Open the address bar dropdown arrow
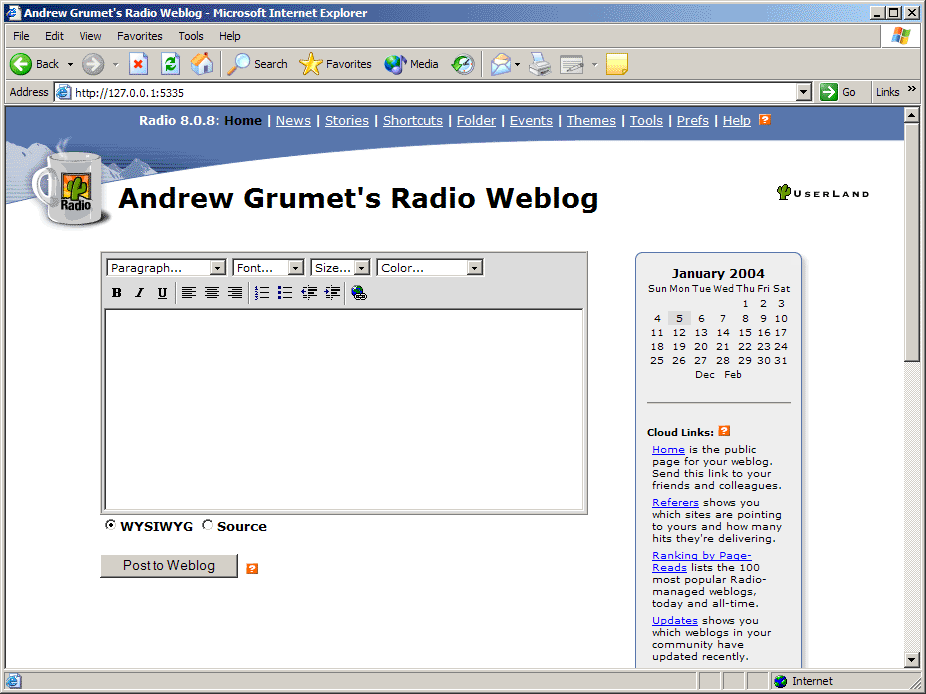 tap(803, 92)
